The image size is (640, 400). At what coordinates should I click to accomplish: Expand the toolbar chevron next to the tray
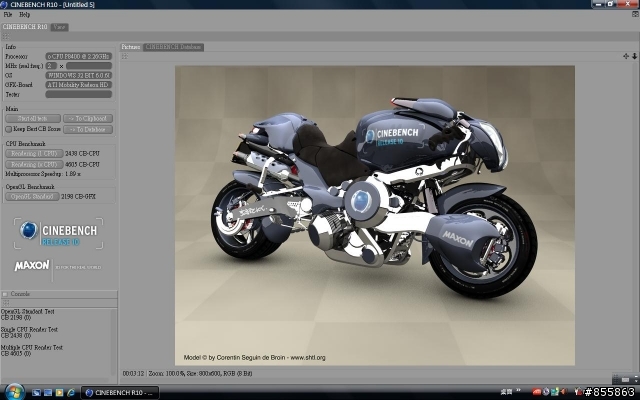[519, 391]
